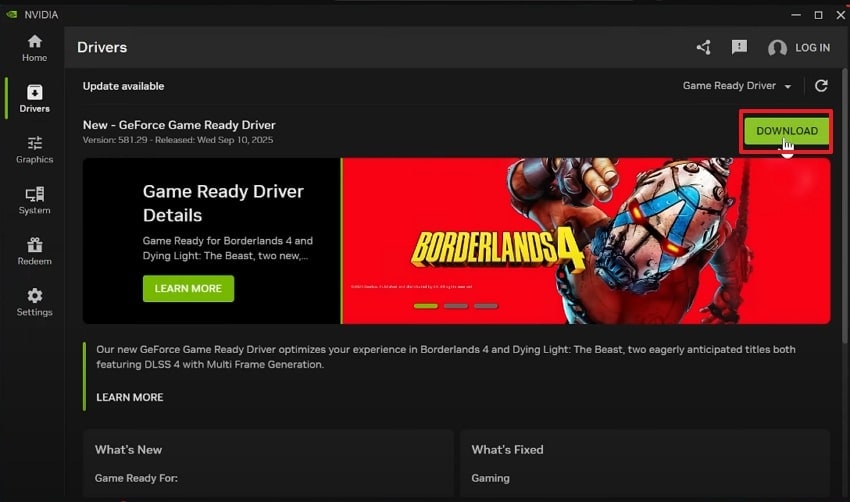The image size is (850, 502).
Task: Click the Borderlands 4 banner image
Action: point(586,241)
